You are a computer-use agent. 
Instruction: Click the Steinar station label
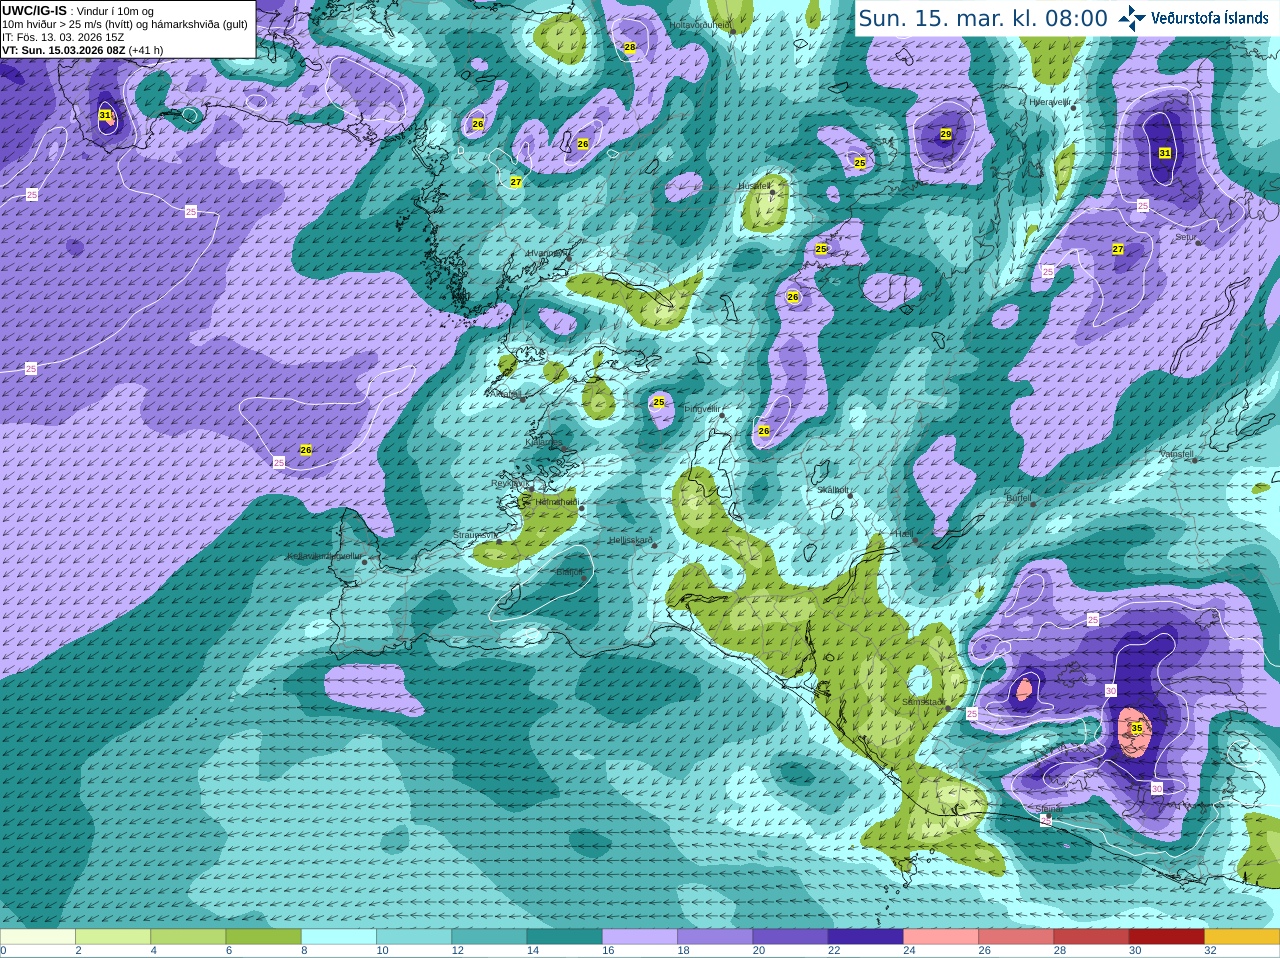(1048, 809)
